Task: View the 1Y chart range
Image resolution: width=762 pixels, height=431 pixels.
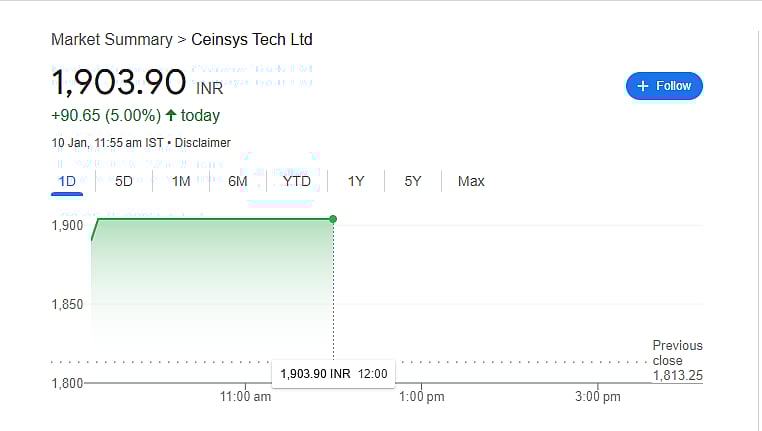Action: pyautogui.click(x=356, y=181)
